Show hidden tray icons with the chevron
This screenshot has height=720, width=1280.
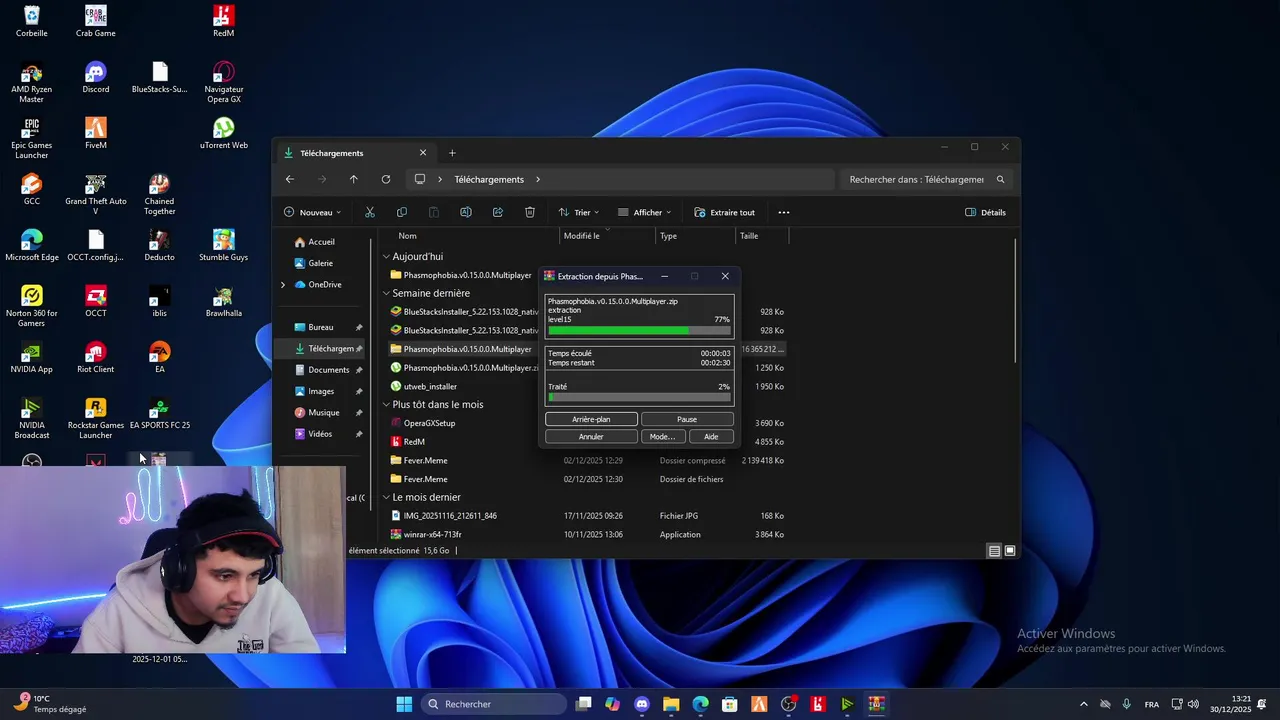coord(1083,704)
